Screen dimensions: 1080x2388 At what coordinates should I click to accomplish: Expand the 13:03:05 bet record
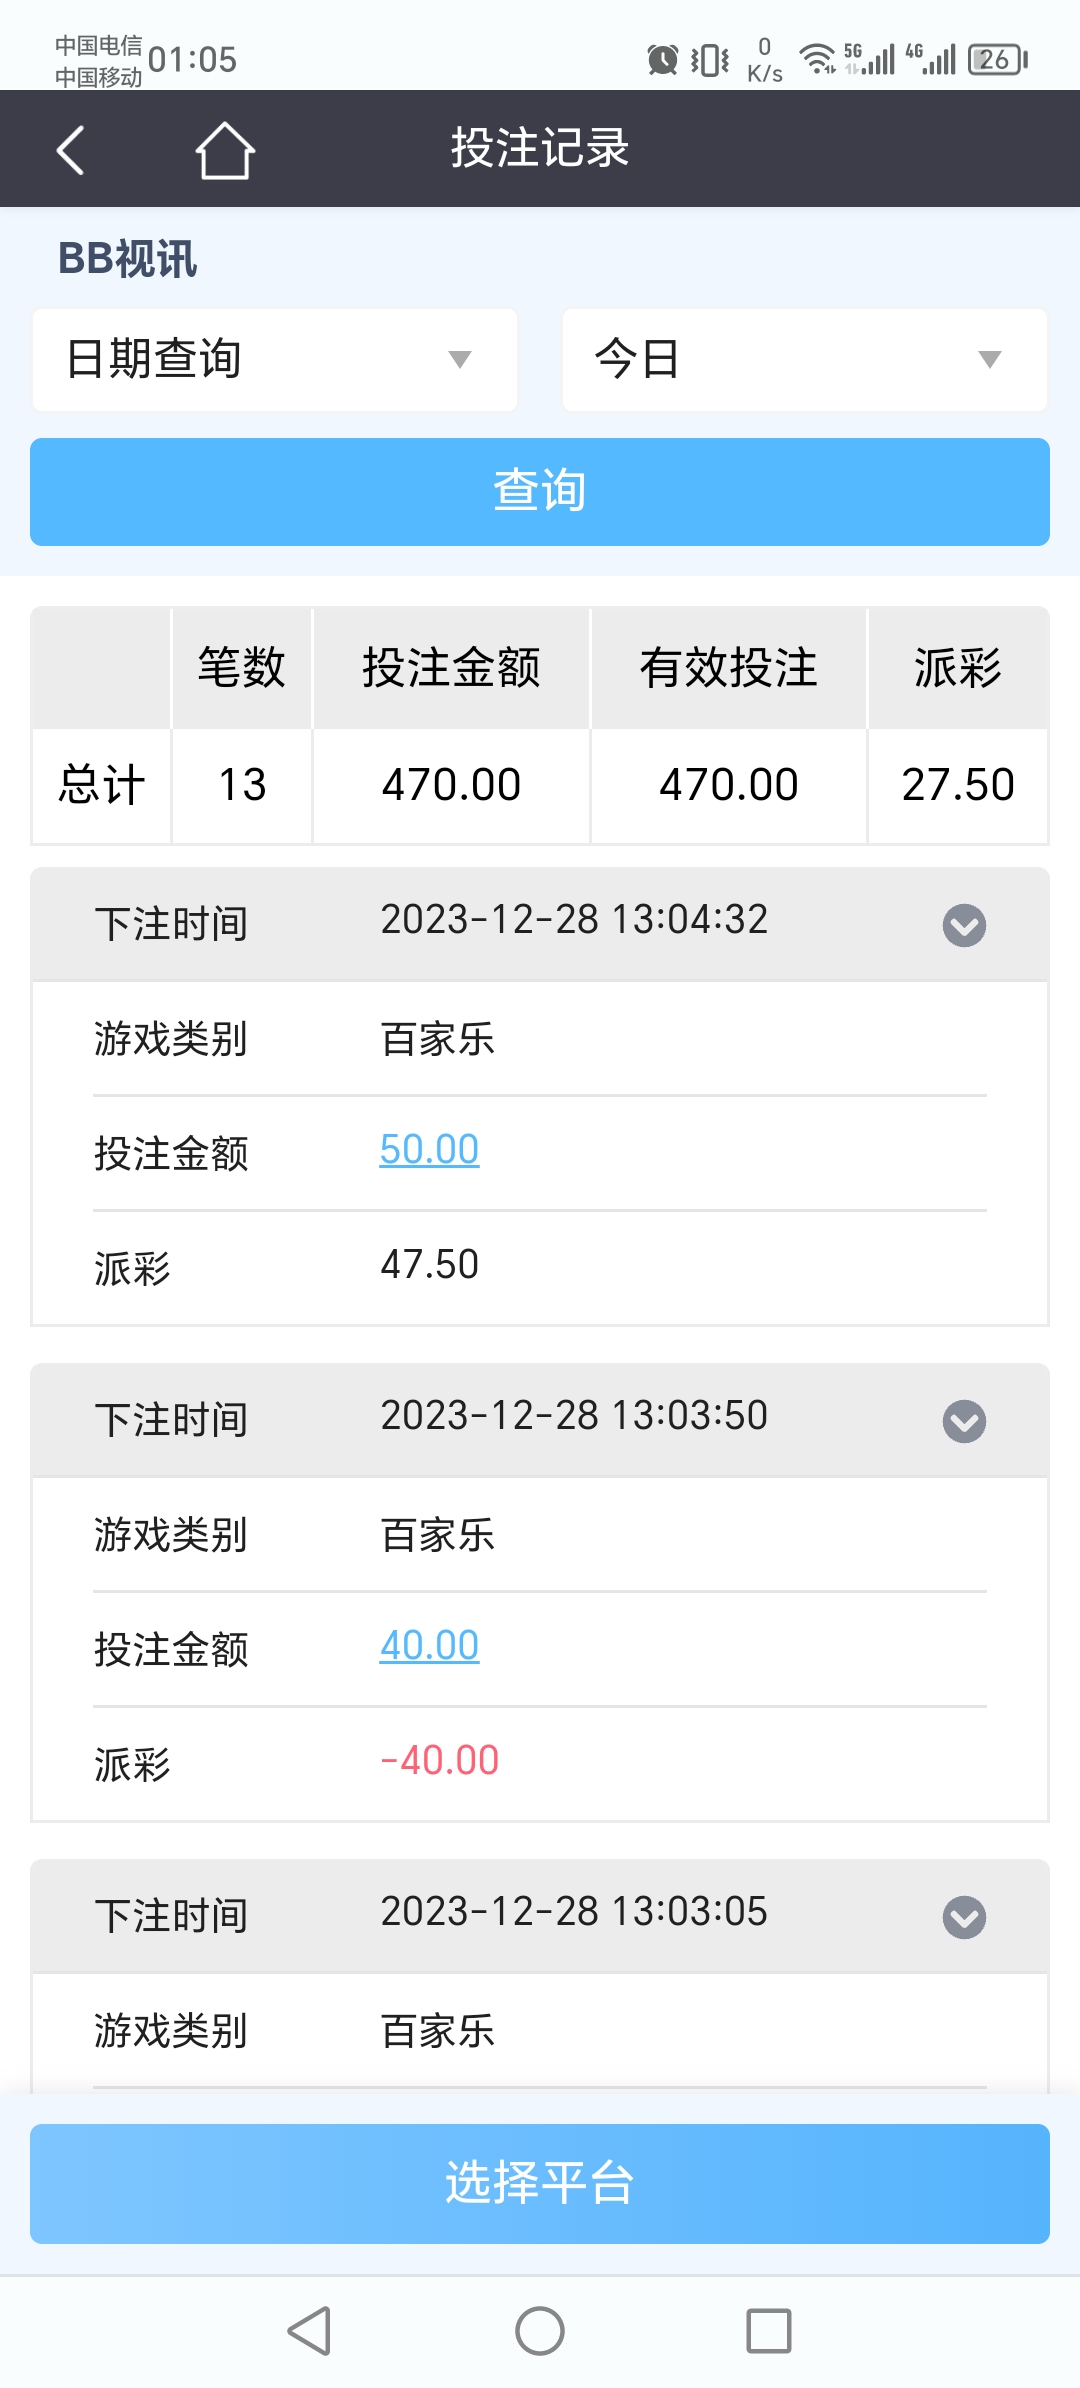[x=964, y=1917]
